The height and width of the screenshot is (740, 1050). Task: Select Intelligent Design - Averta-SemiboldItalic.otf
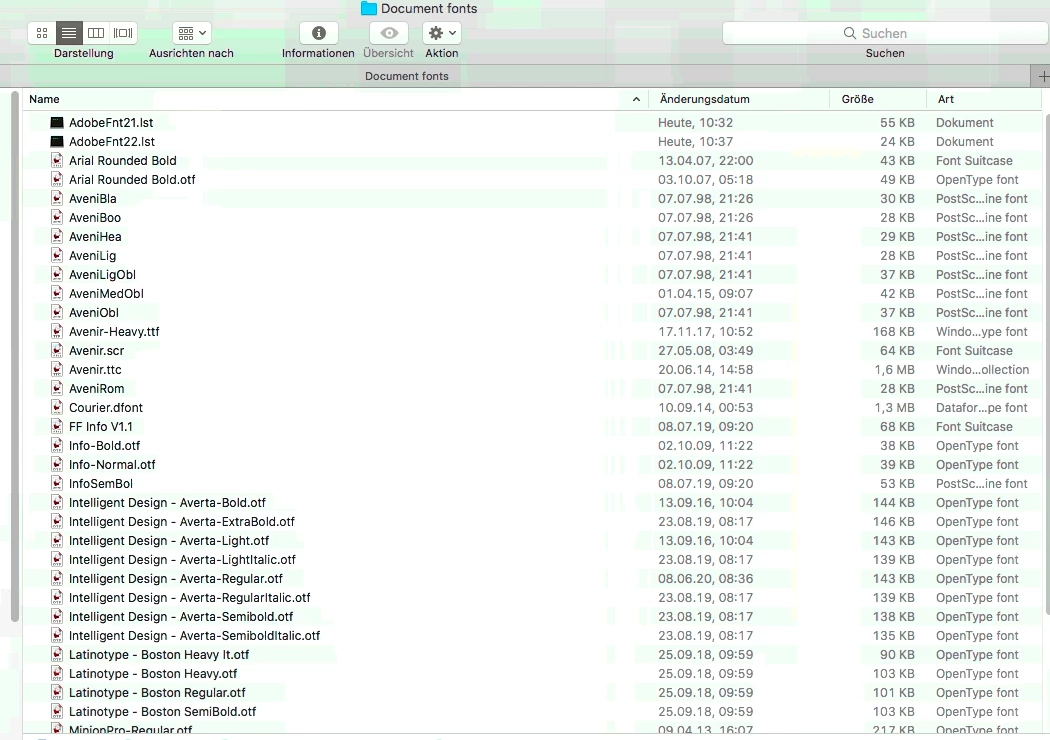click(x=194, y=636)
